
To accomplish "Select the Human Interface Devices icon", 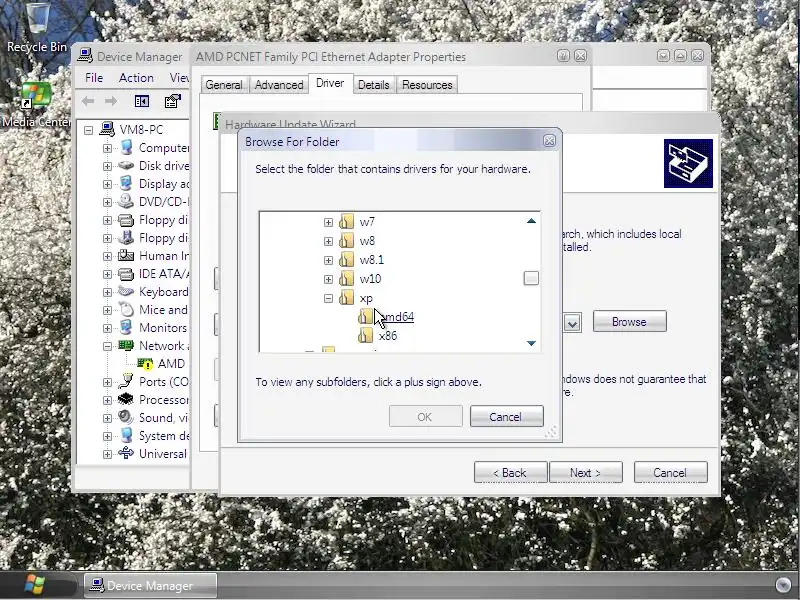I will click(x=126, y=256).
